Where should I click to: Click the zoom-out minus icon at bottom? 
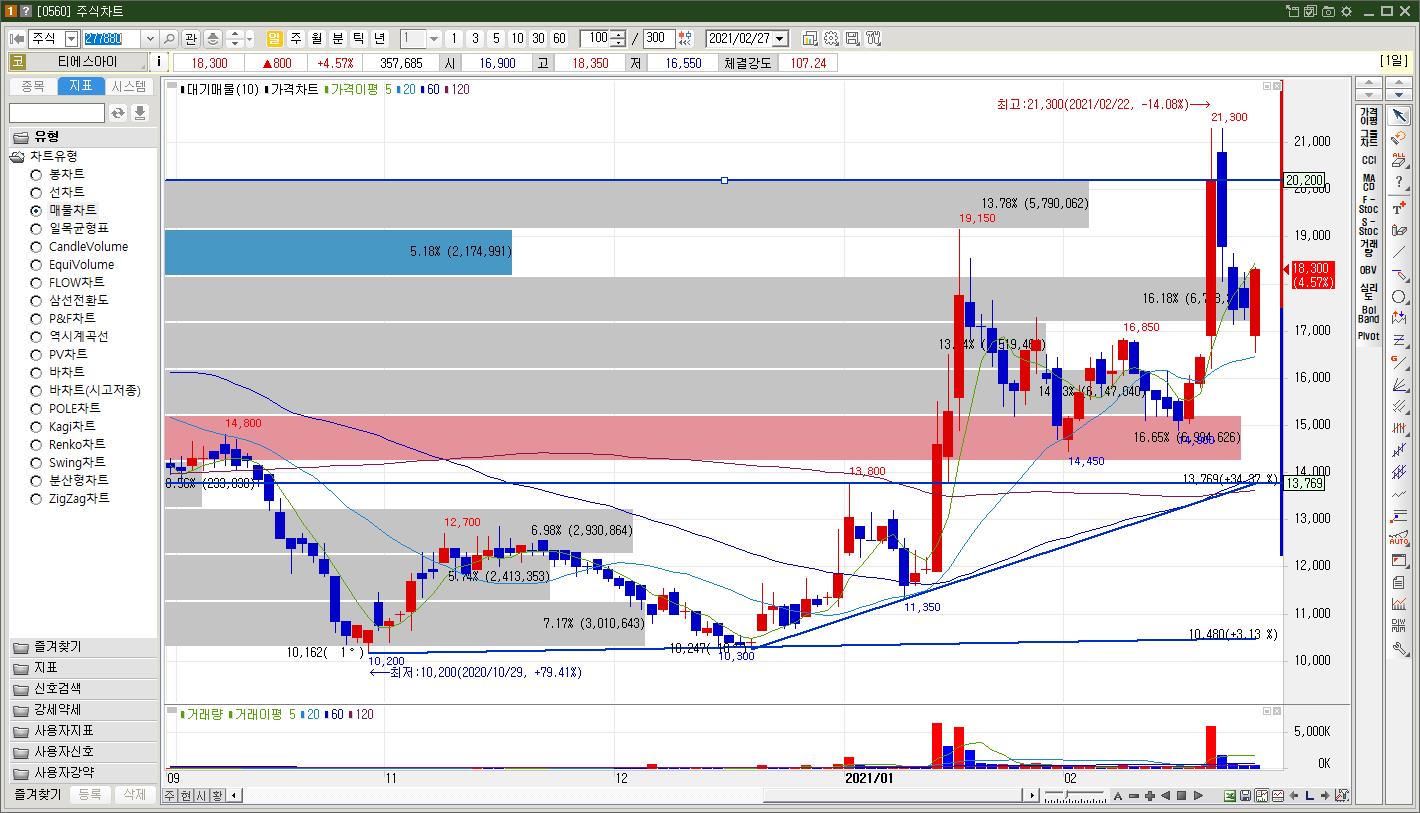(x=1133, y=796)
